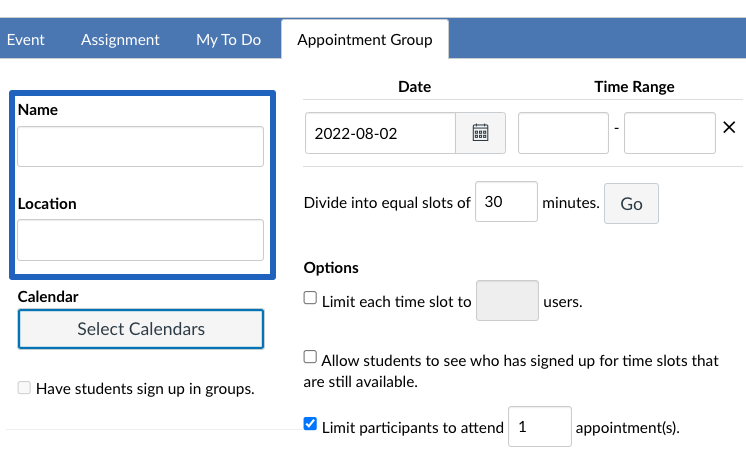Switch to the Event tab
This screenshot has width=746, height=465.
point(25,40)
